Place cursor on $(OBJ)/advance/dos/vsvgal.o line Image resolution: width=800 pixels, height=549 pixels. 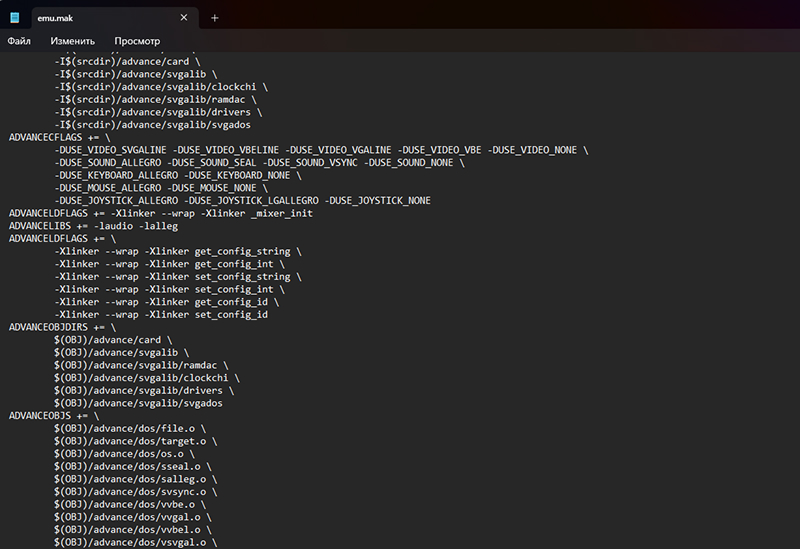(135, 541)
